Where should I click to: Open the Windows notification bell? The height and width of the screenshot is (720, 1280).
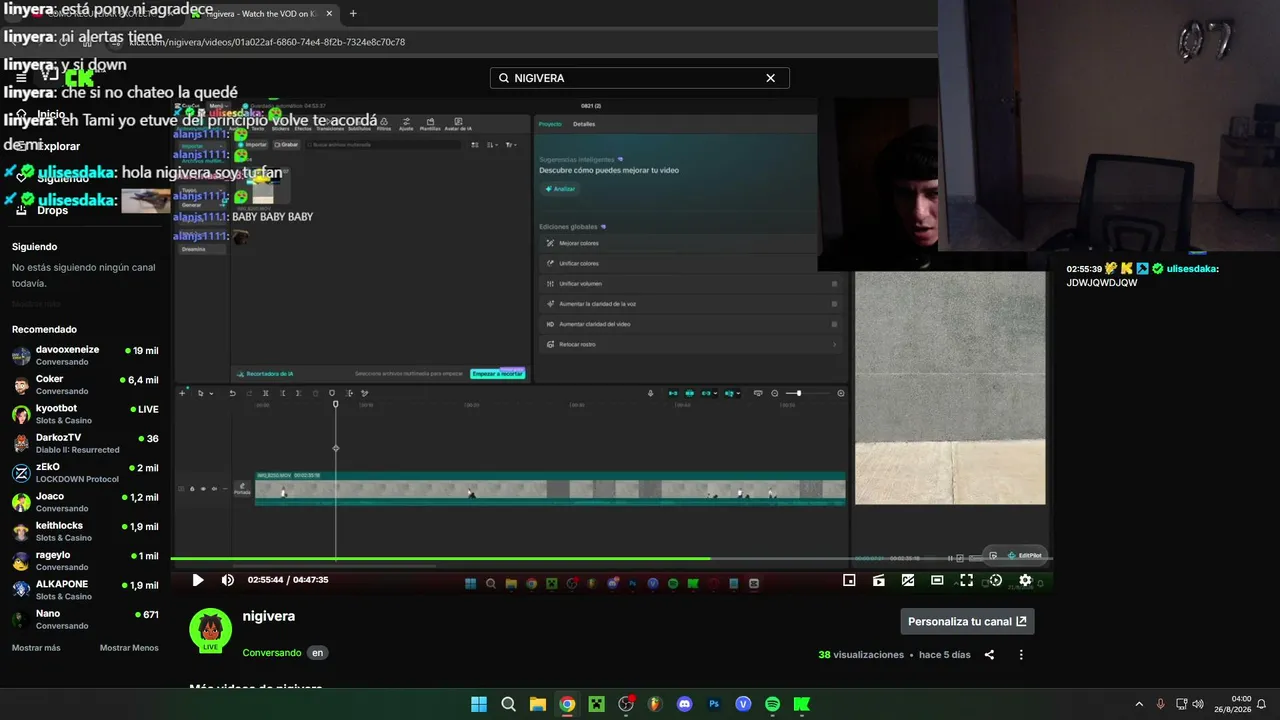1262,704
